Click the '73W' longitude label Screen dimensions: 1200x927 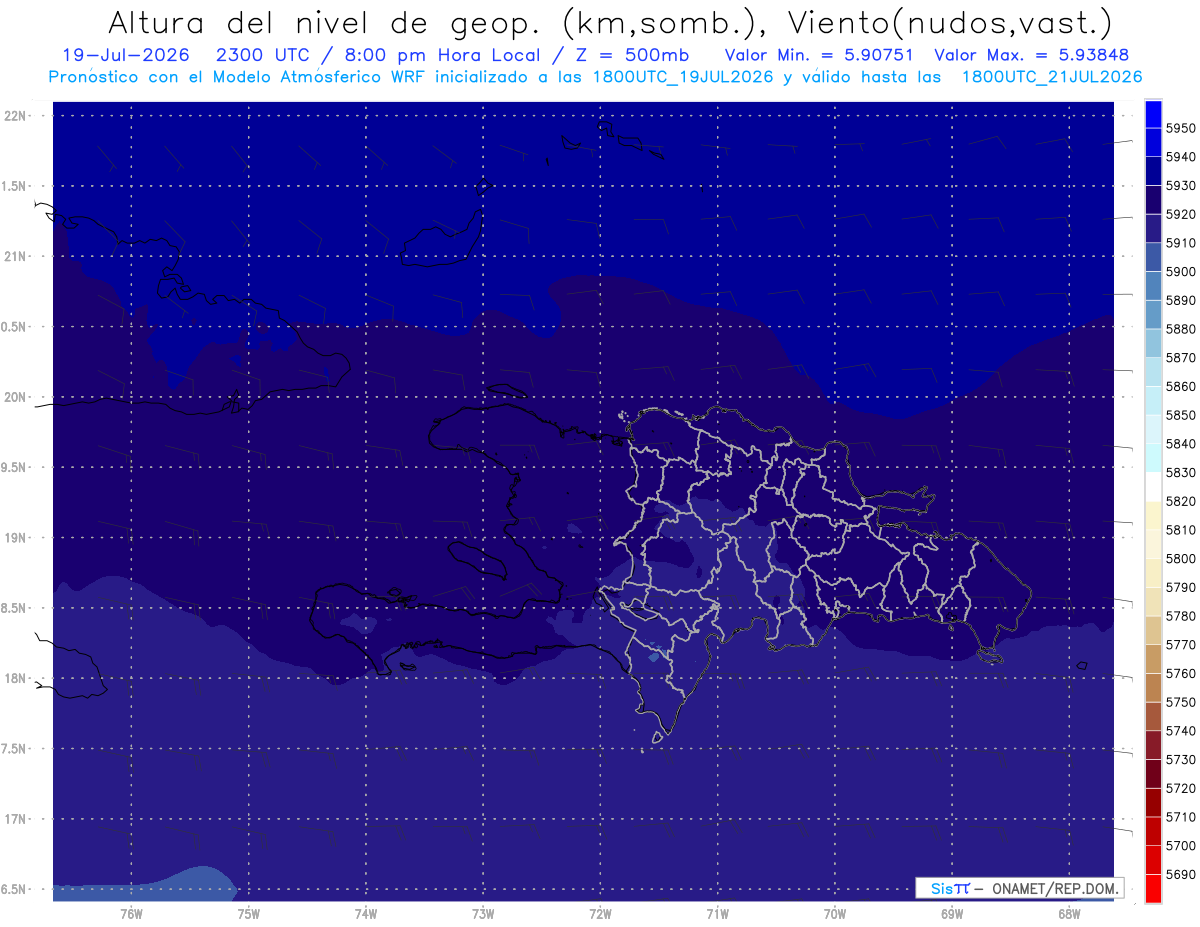483,913
